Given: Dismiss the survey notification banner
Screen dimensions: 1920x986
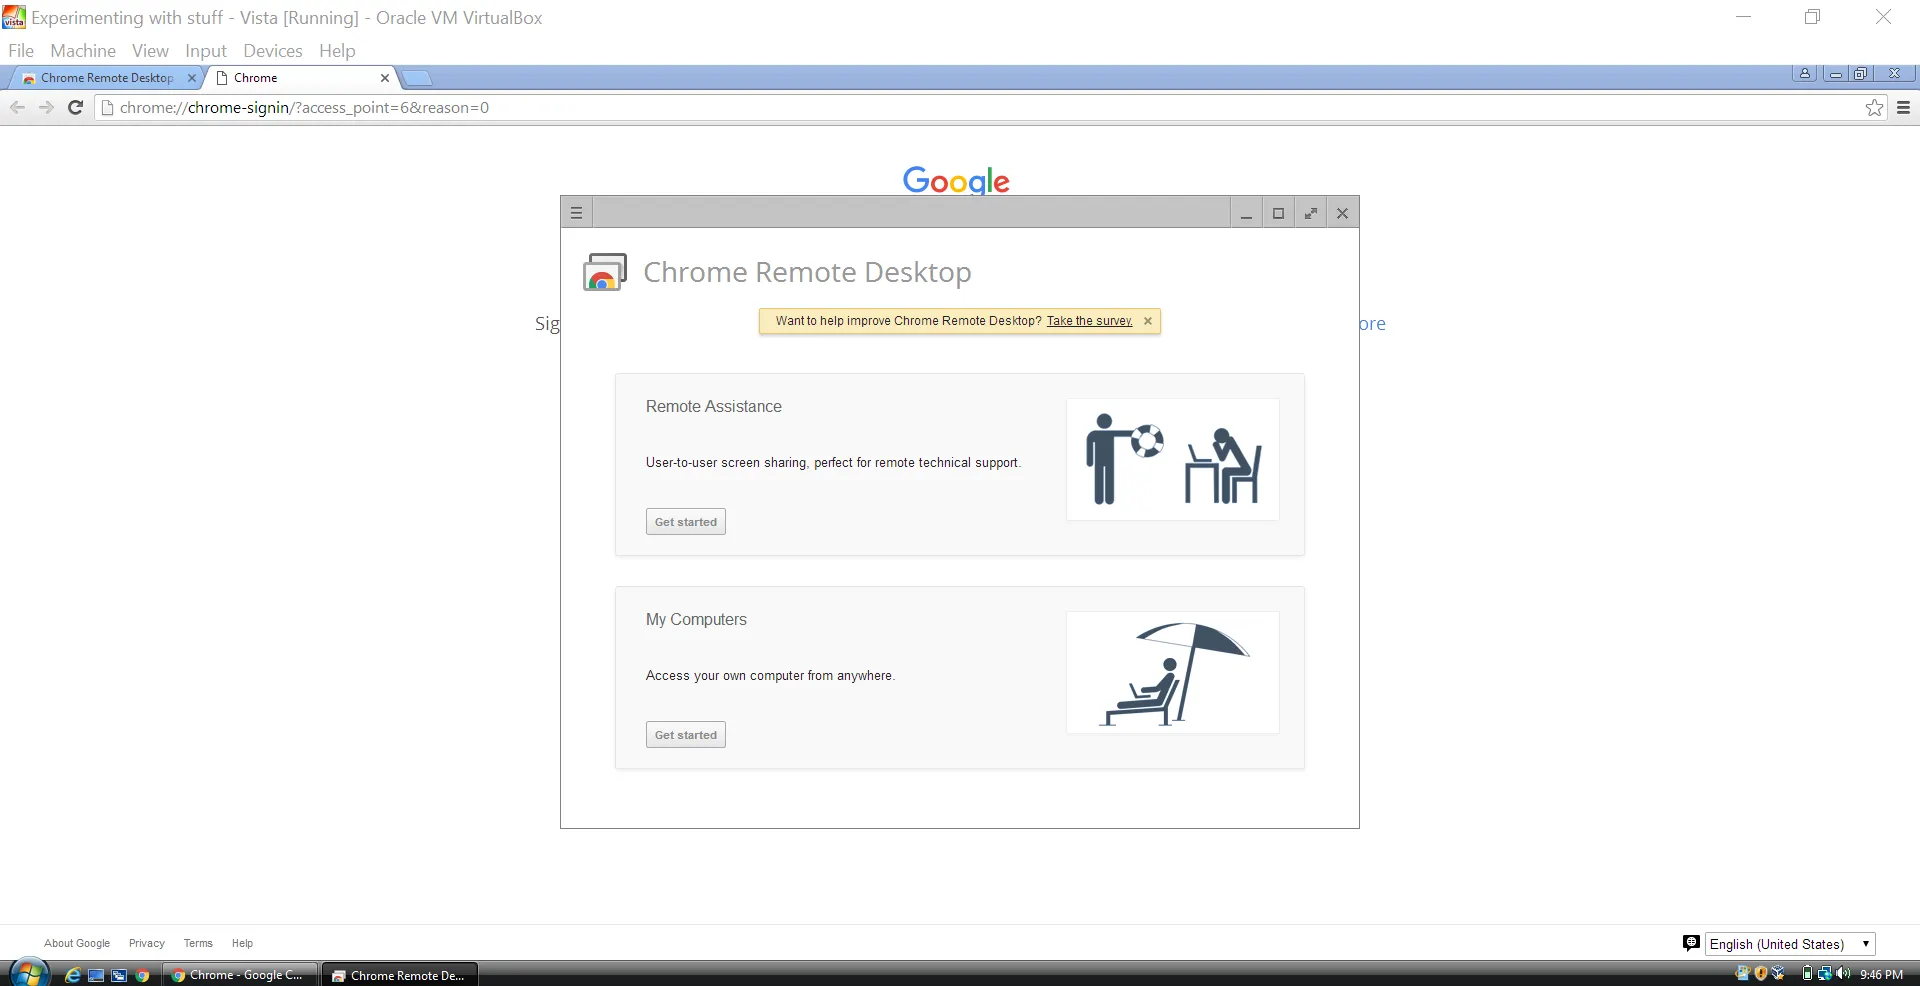Looking at the screenshot, I should 1148,321.
